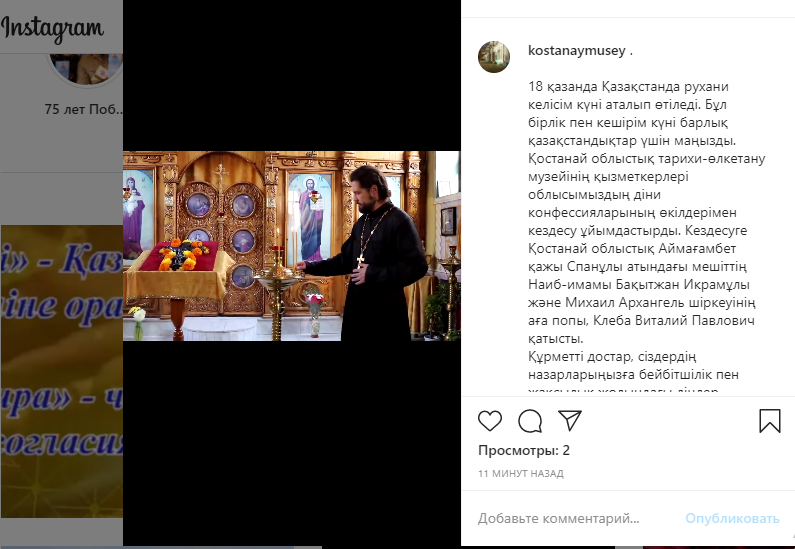This screenshot has width=795, height=549.
Task: Open the kostanaymusey username link
Action: coord(576,51)
